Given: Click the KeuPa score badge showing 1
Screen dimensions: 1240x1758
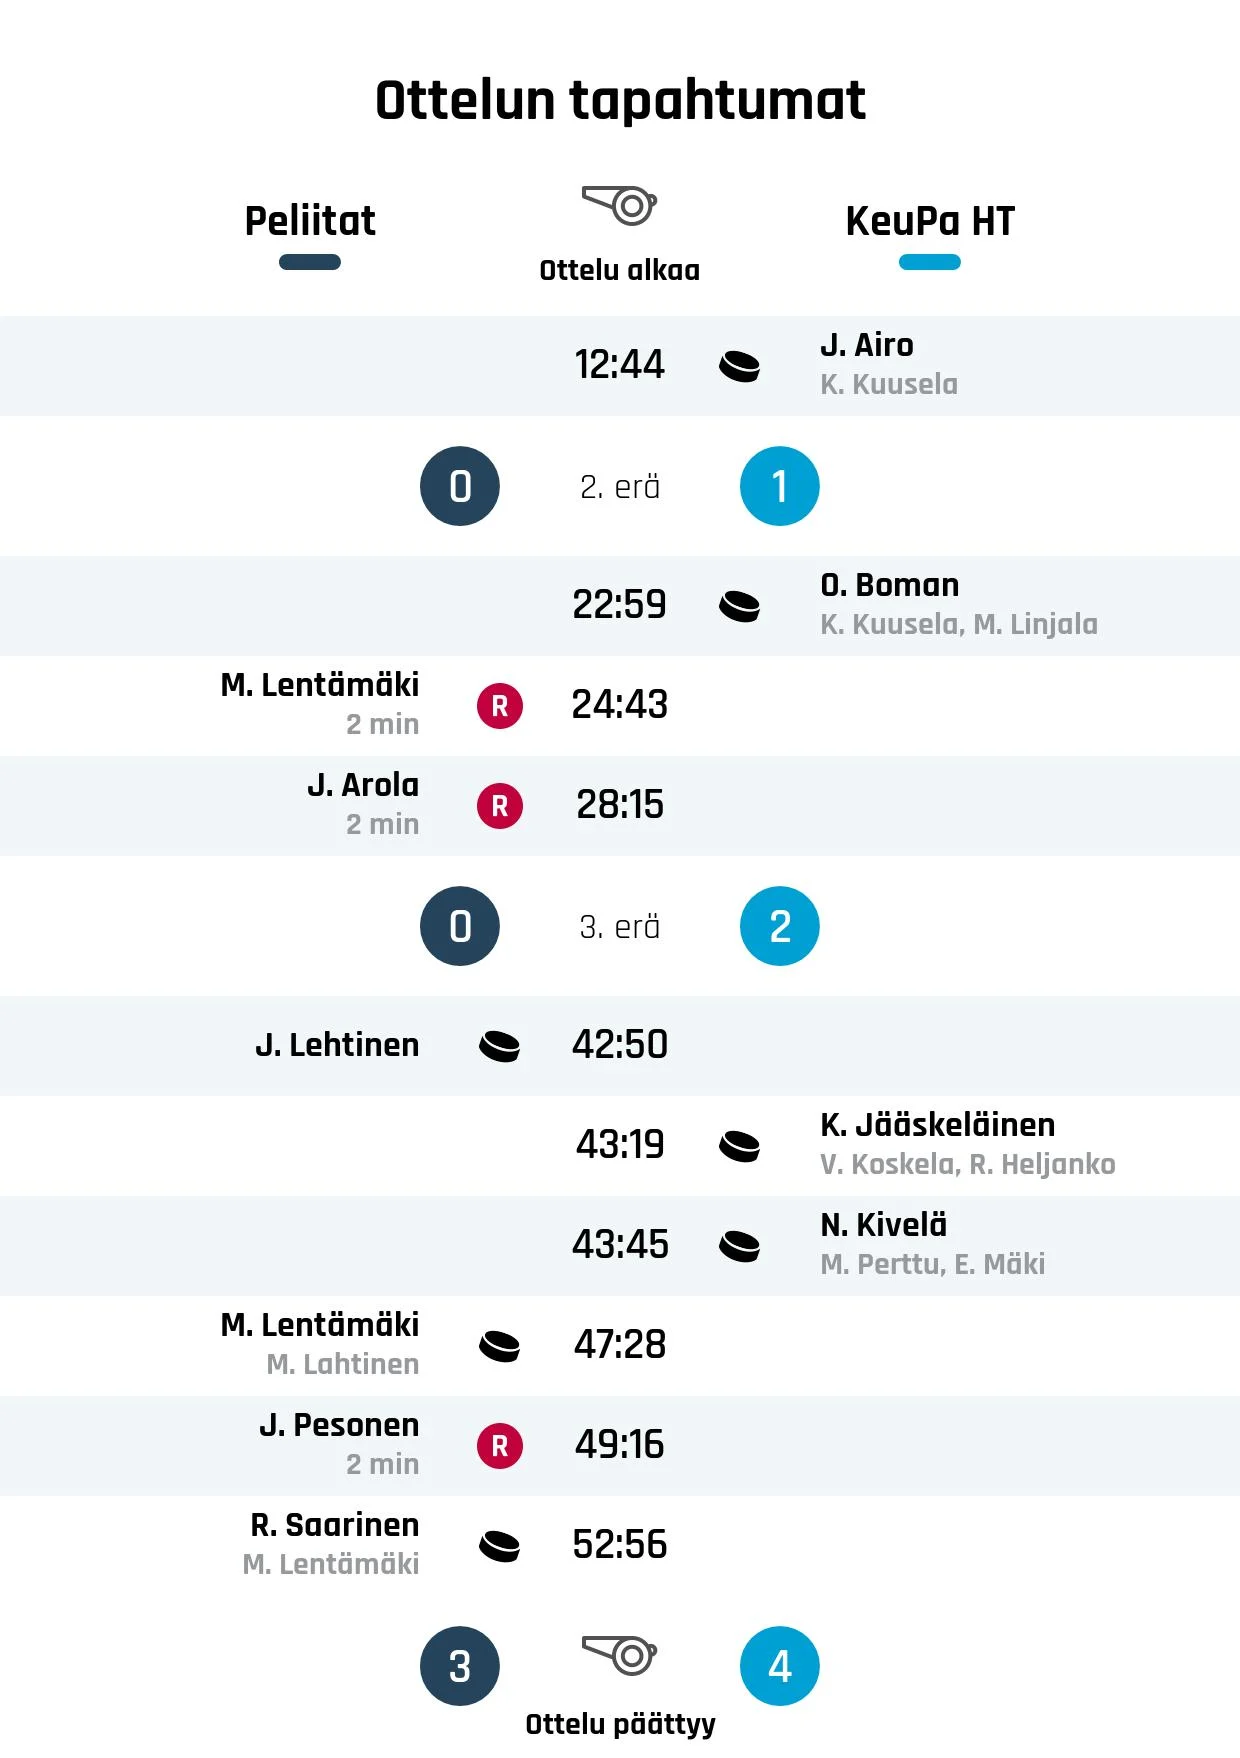Looking at the screenshot, I should point(780,486).
